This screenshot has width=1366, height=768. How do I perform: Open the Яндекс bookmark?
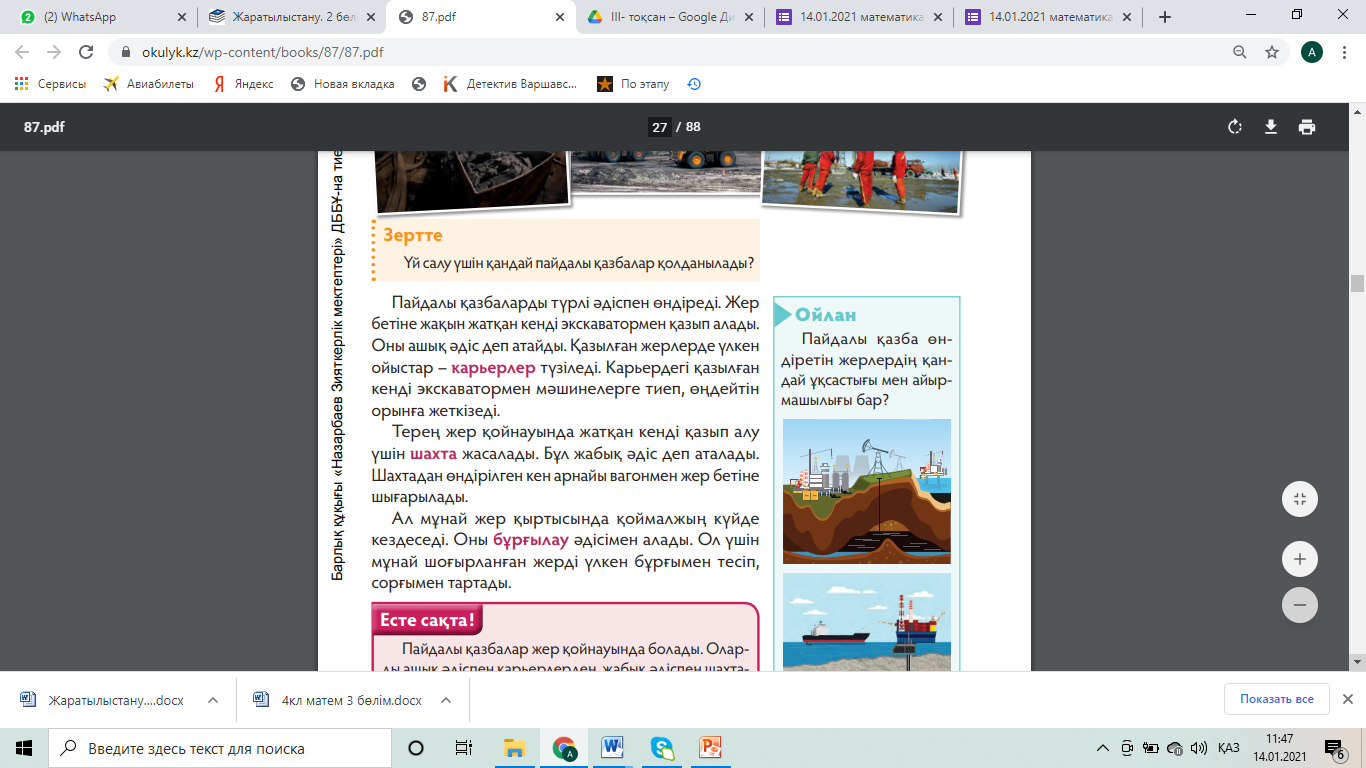(x=243, y=84)
